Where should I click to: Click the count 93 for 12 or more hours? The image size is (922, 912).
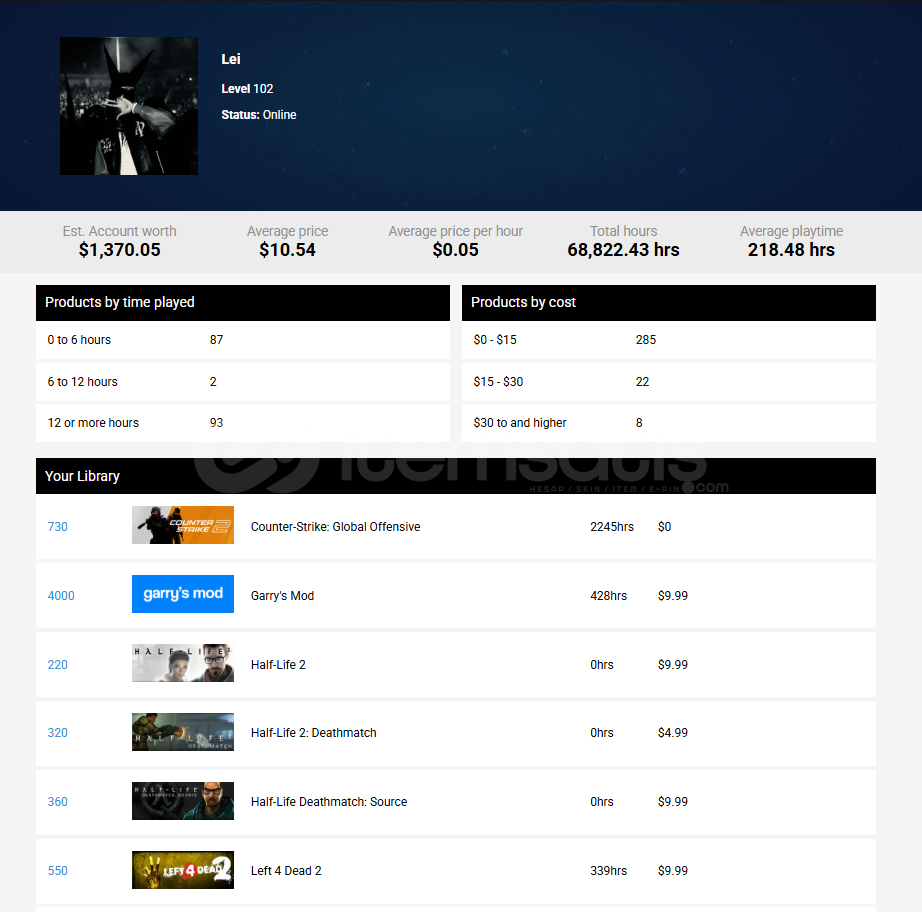click(x=216, y=423)
